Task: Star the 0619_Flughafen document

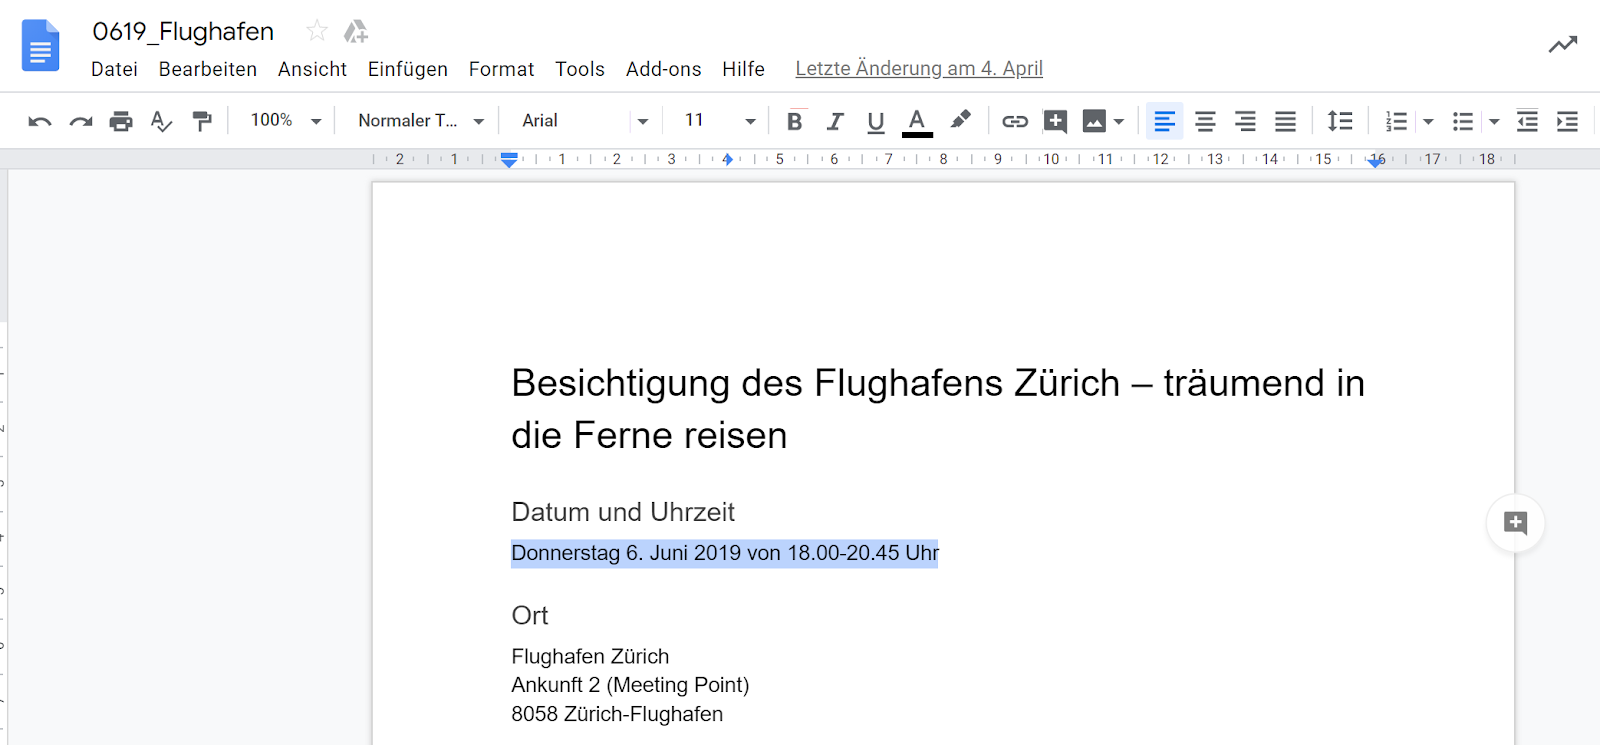Action: 317,31
